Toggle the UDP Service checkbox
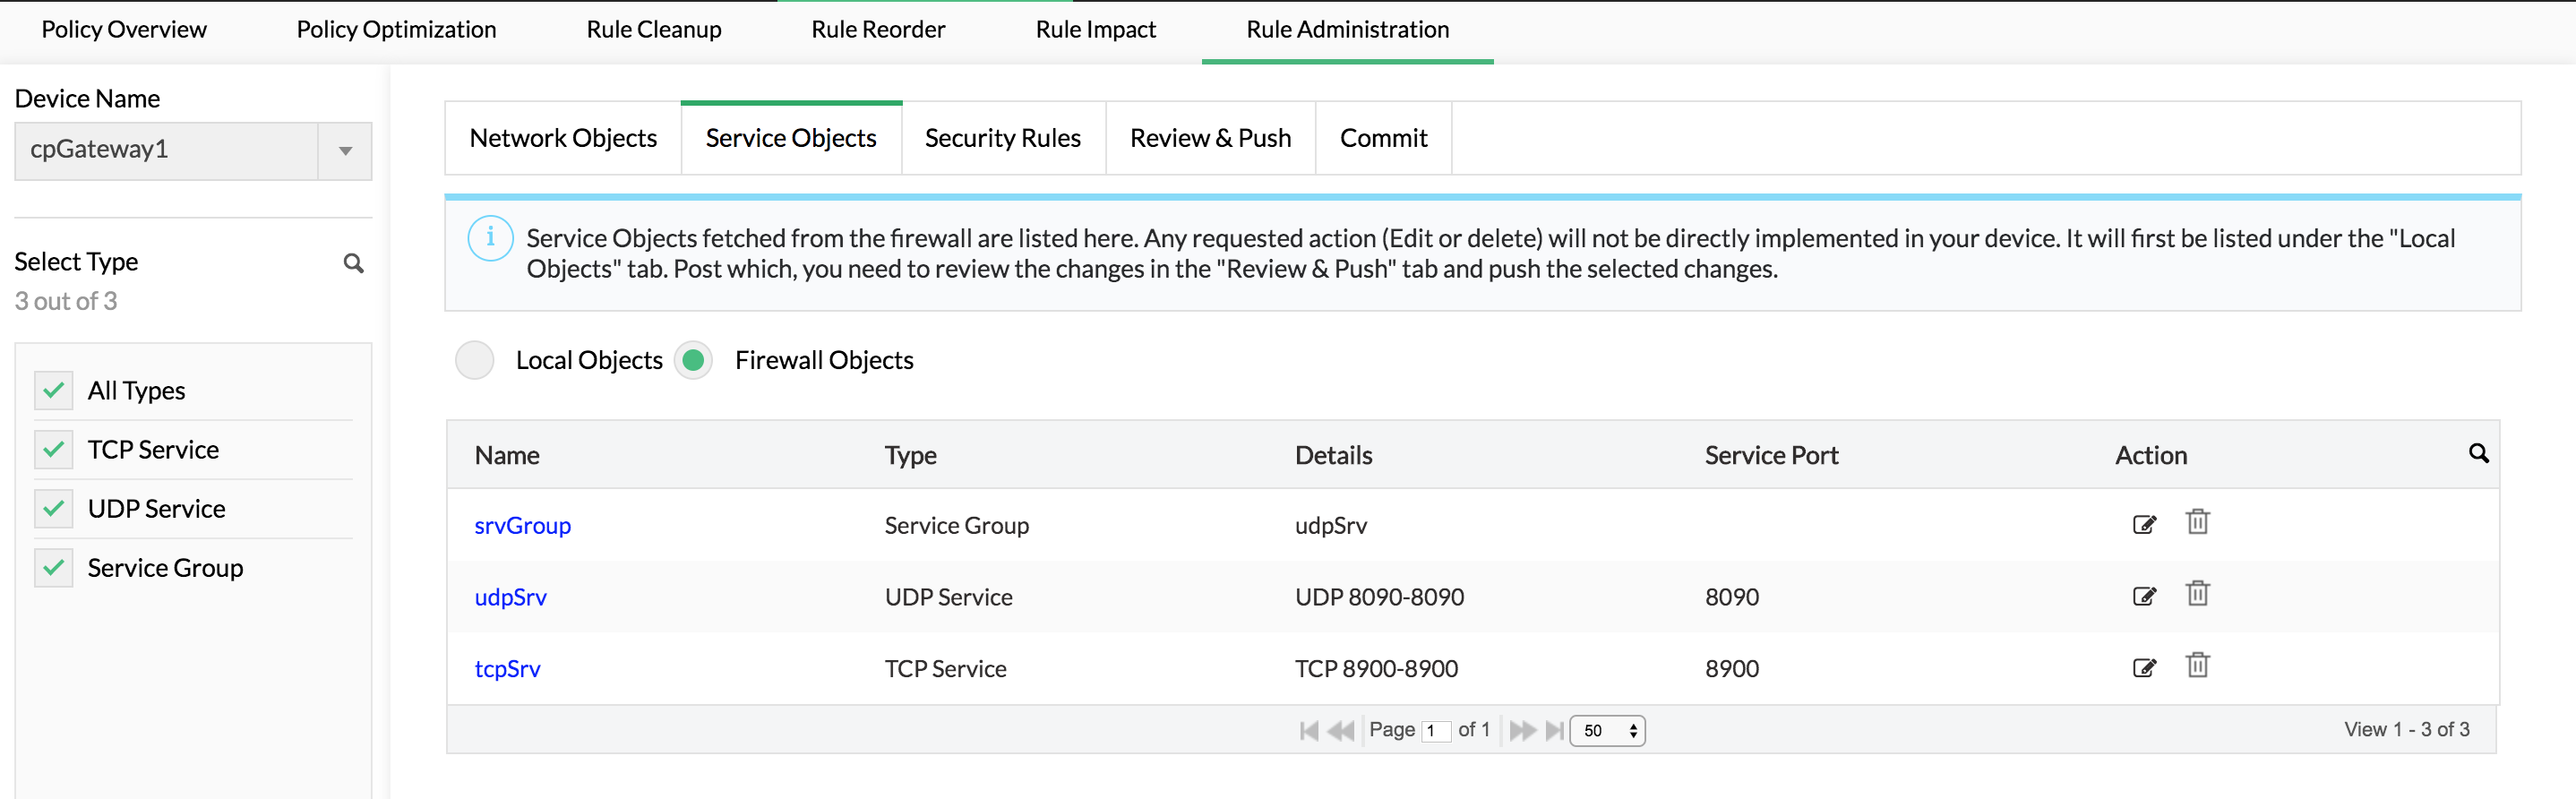This screenshot has height=799, width=2576. point(54,509)
